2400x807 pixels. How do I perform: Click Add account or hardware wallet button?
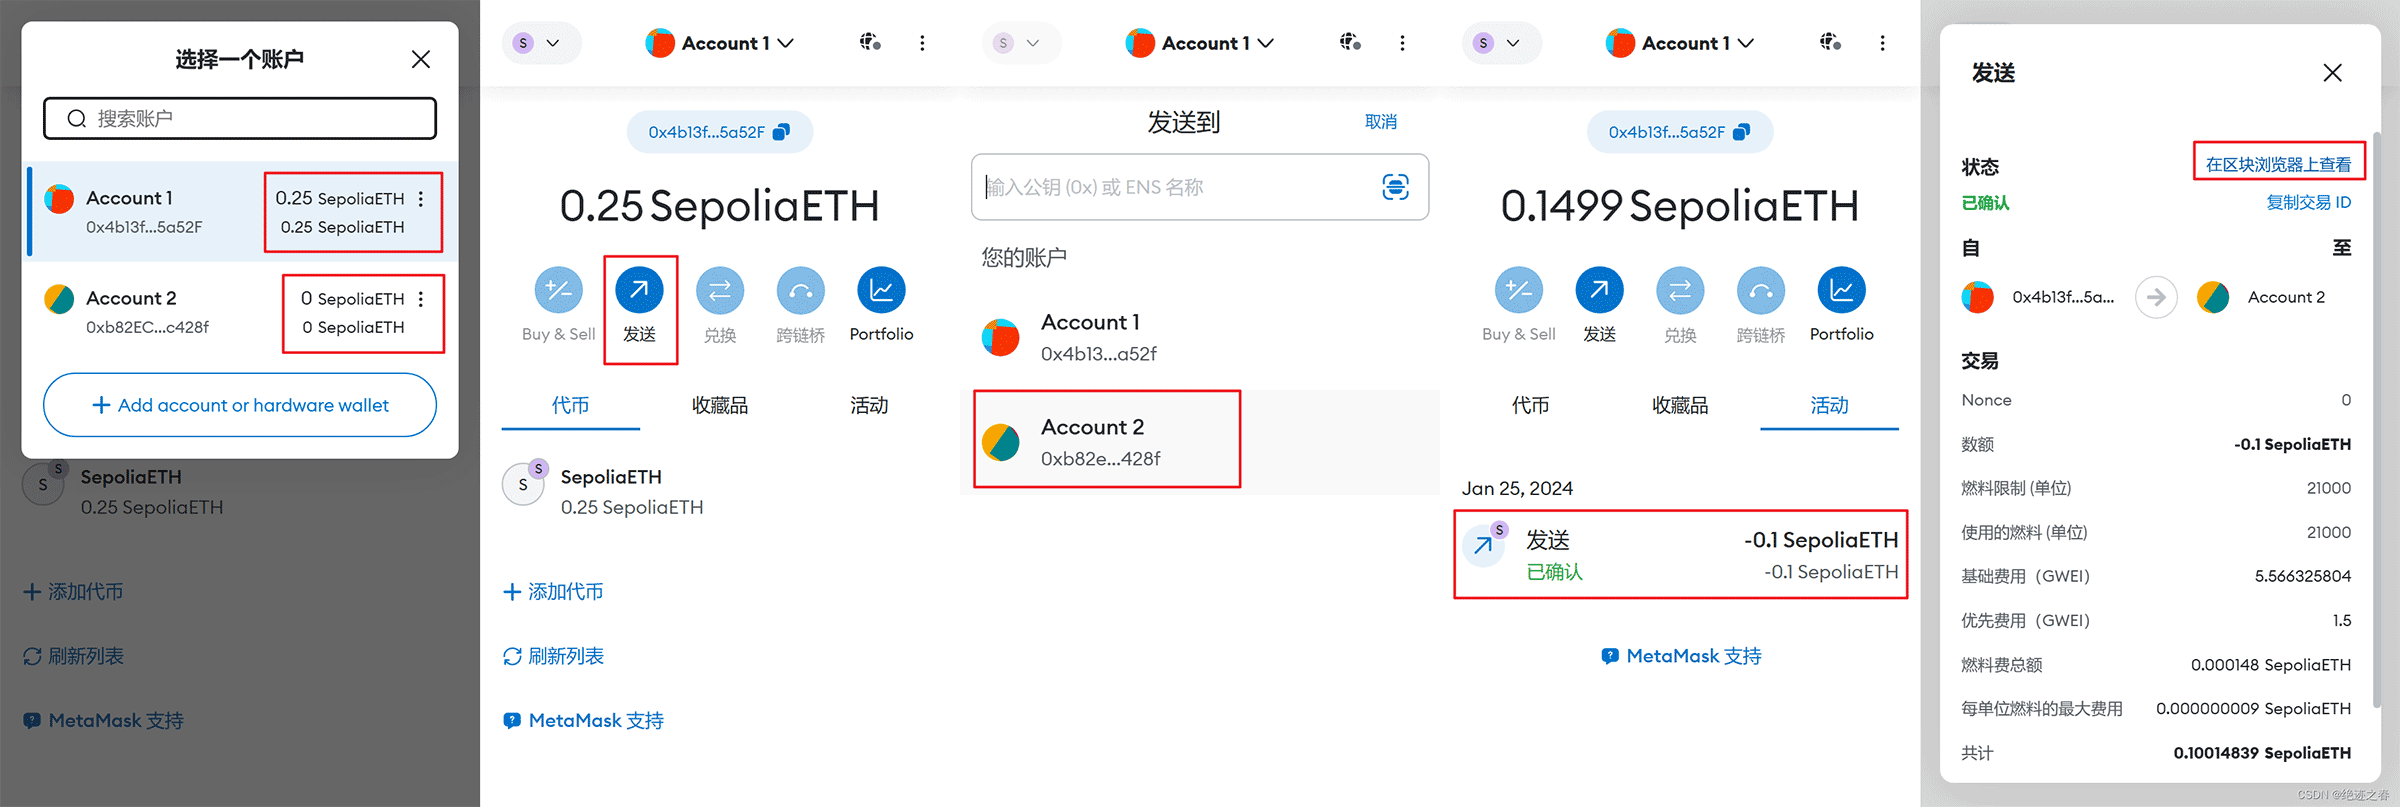[240, 405]
